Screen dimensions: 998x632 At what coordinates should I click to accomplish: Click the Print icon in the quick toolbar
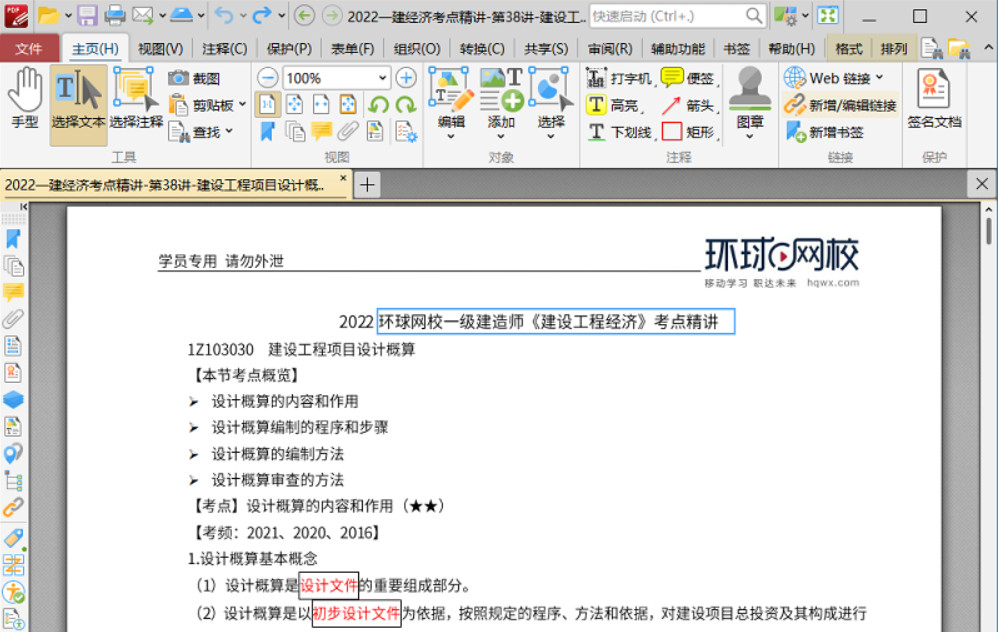coord(115,15)
